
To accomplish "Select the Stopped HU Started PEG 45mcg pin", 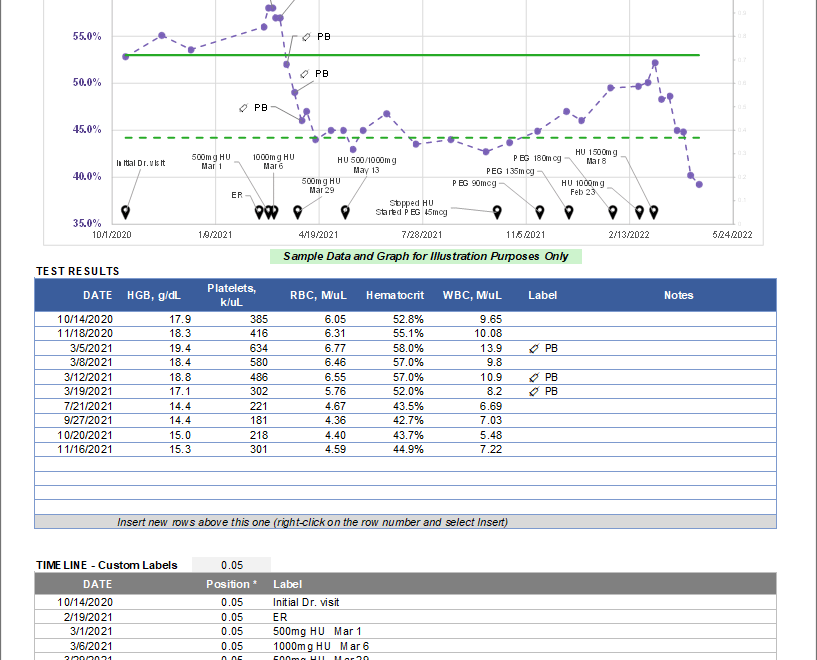I will (x=497, y=211).
